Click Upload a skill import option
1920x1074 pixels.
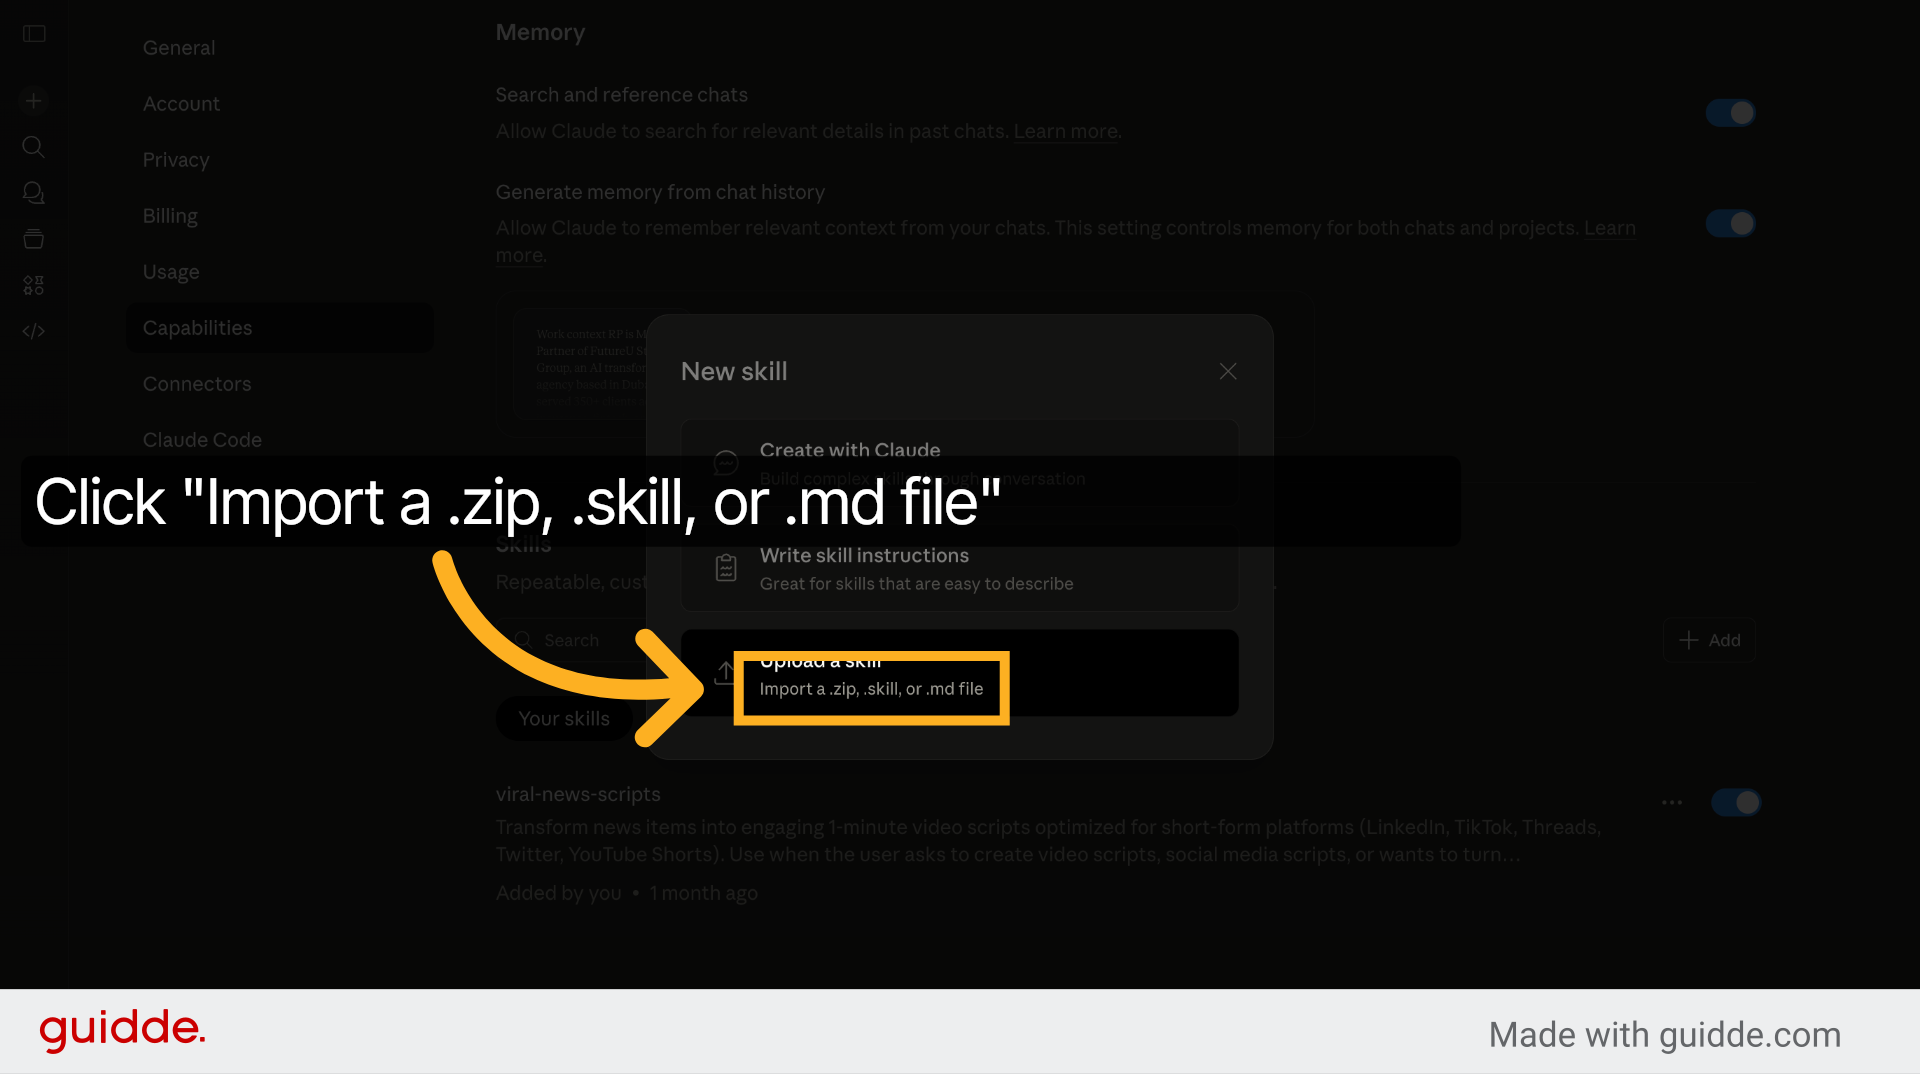tap(960, 673)
